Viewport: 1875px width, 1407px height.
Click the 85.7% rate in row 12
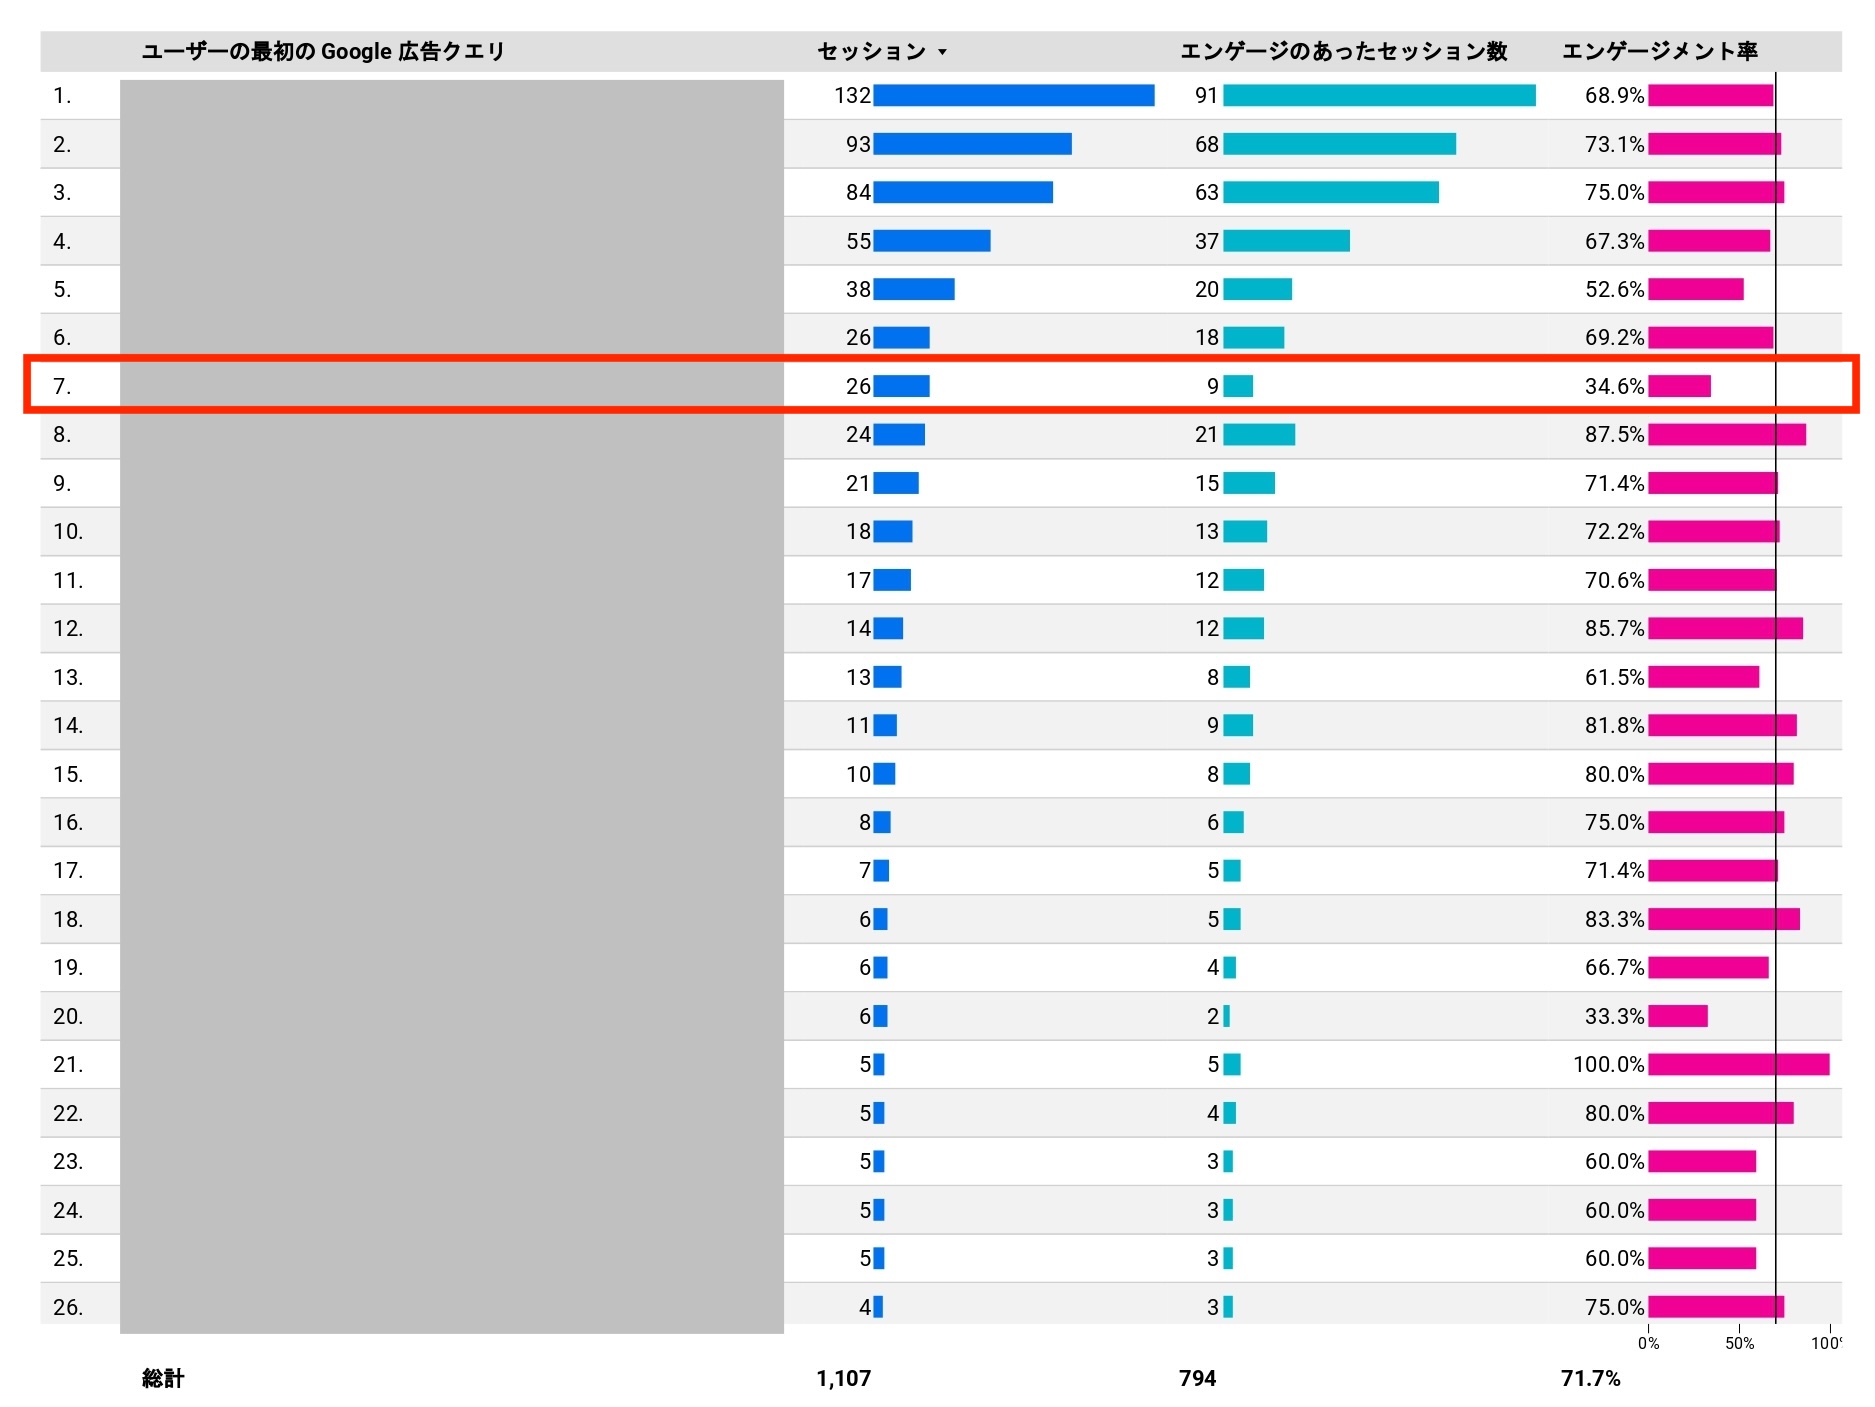pos(1614,629)
